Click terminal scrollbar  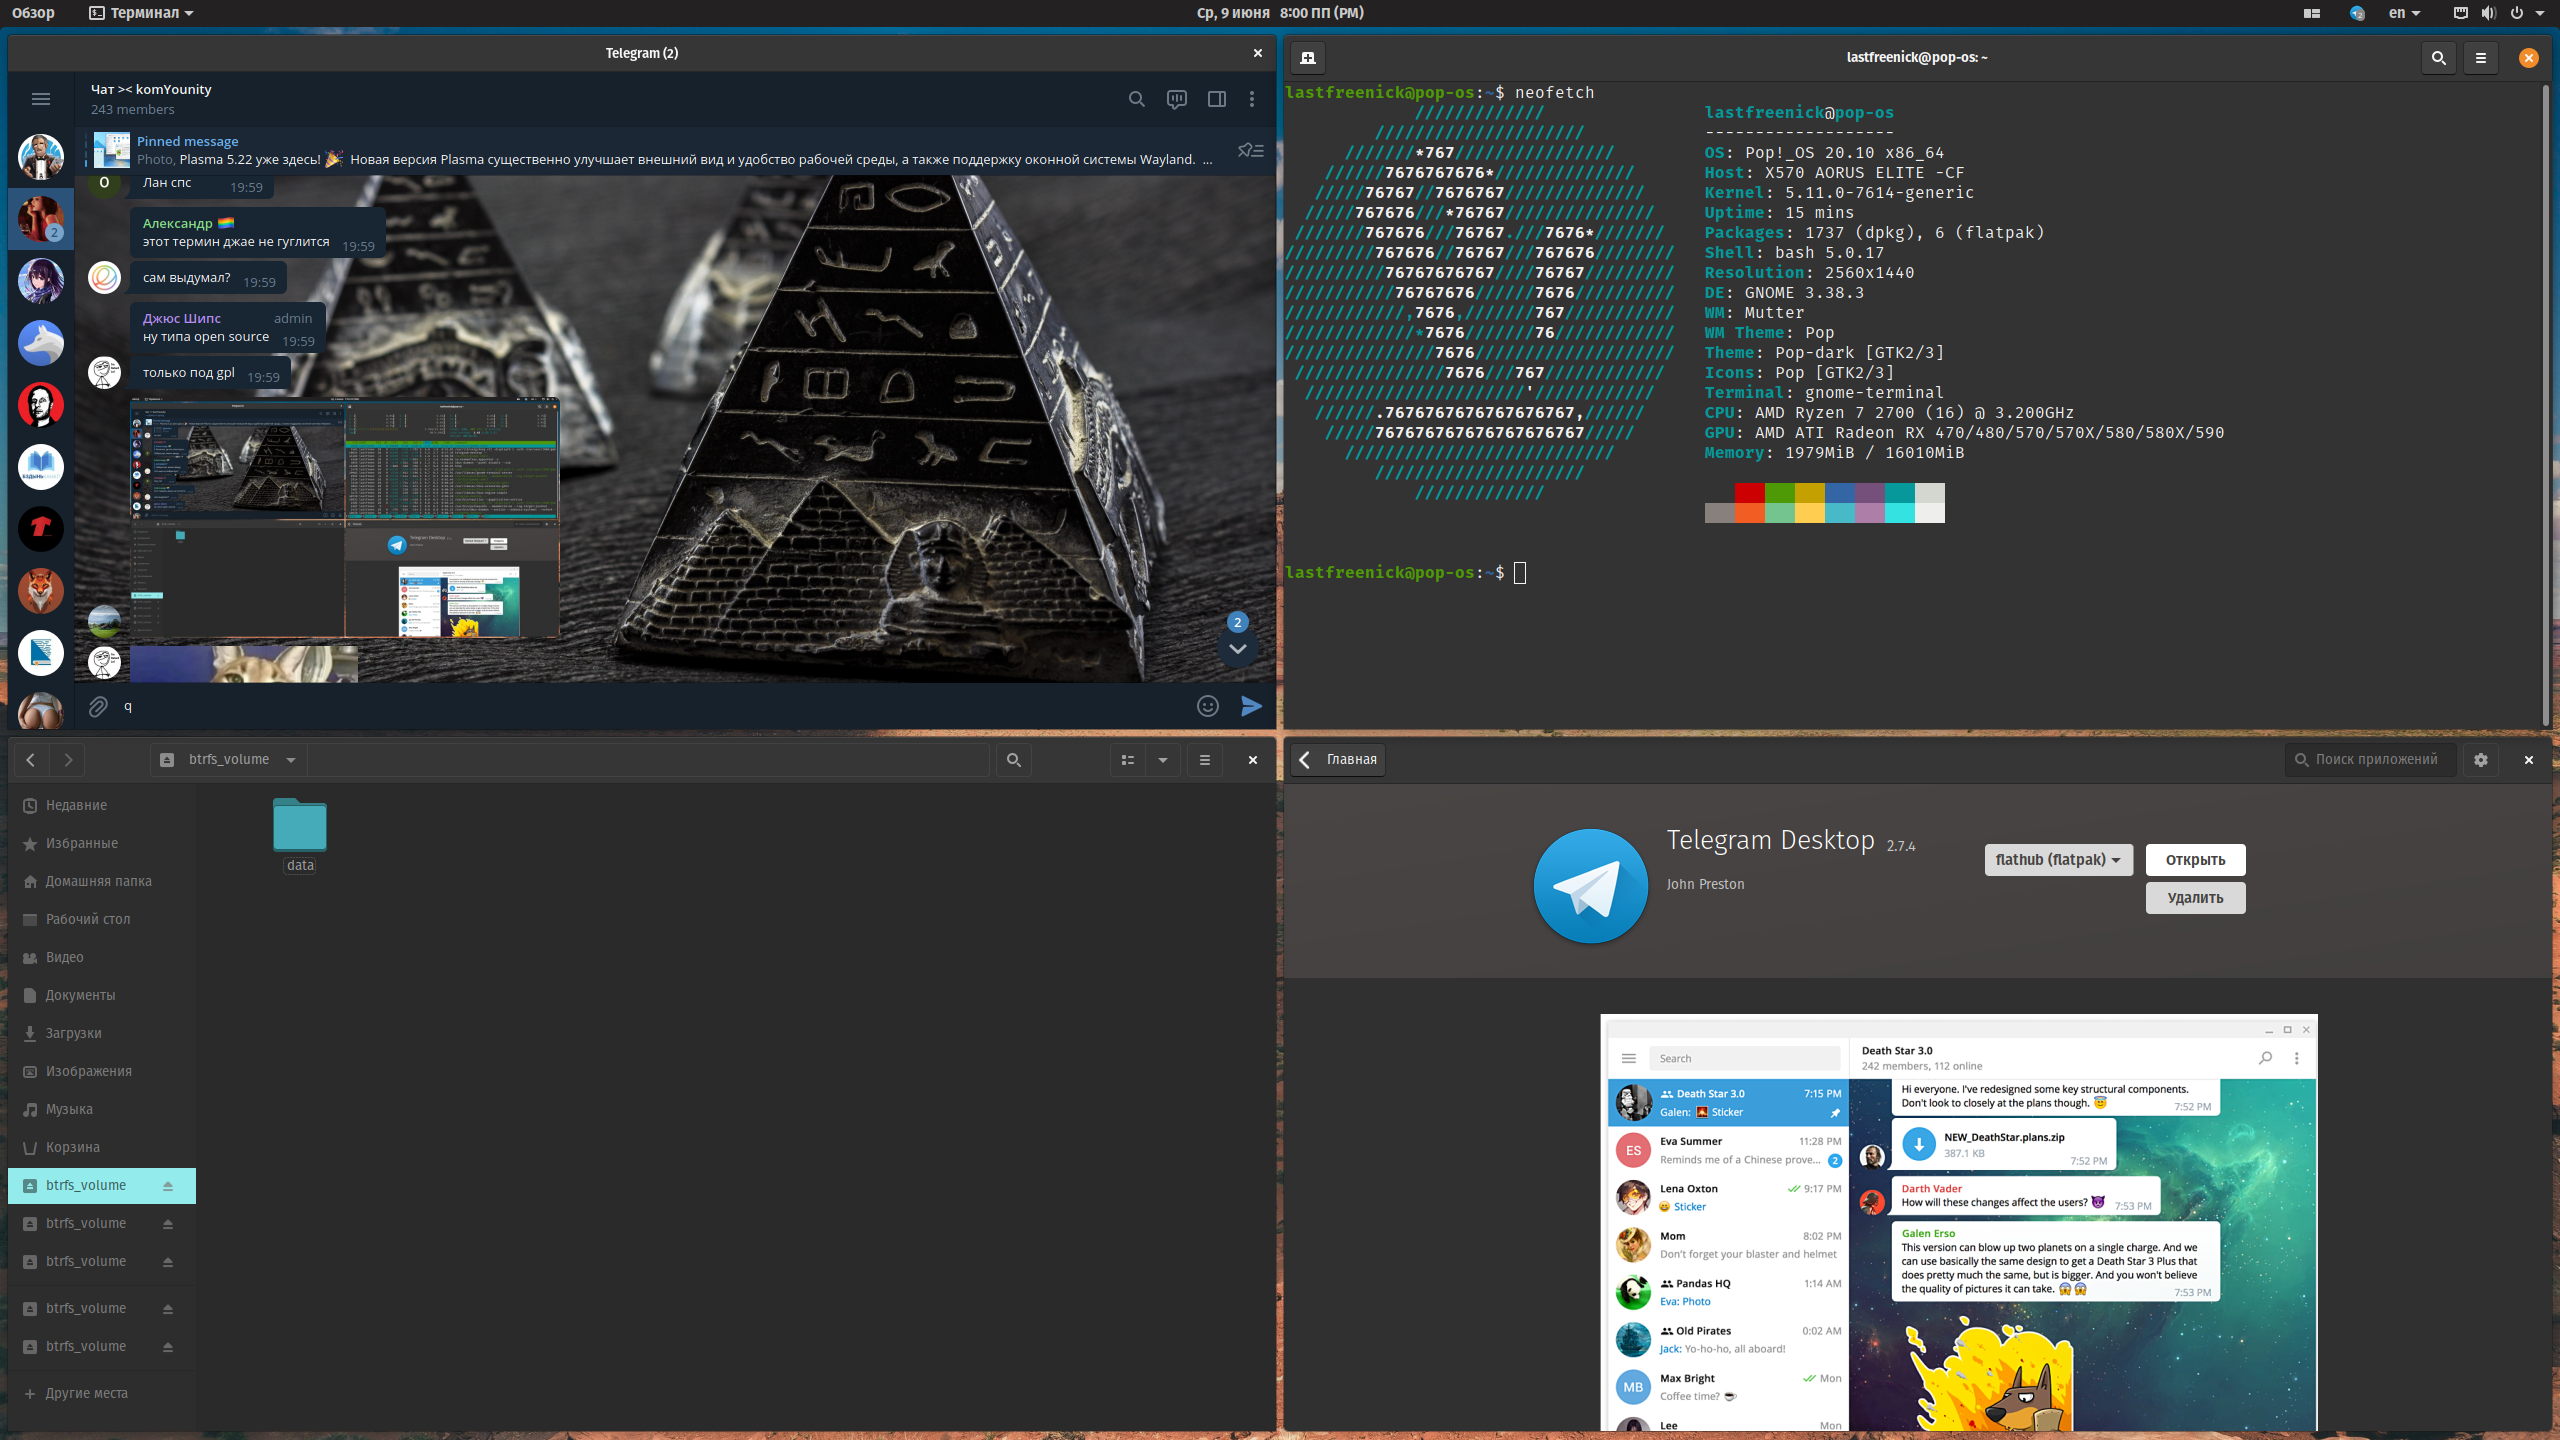click(x=2546, y=405)
